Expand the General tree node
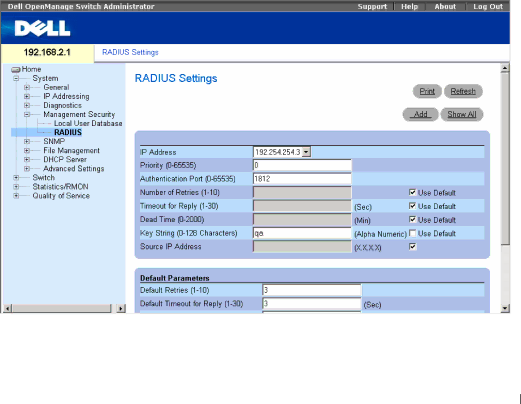521x404 pixels. 27,88
